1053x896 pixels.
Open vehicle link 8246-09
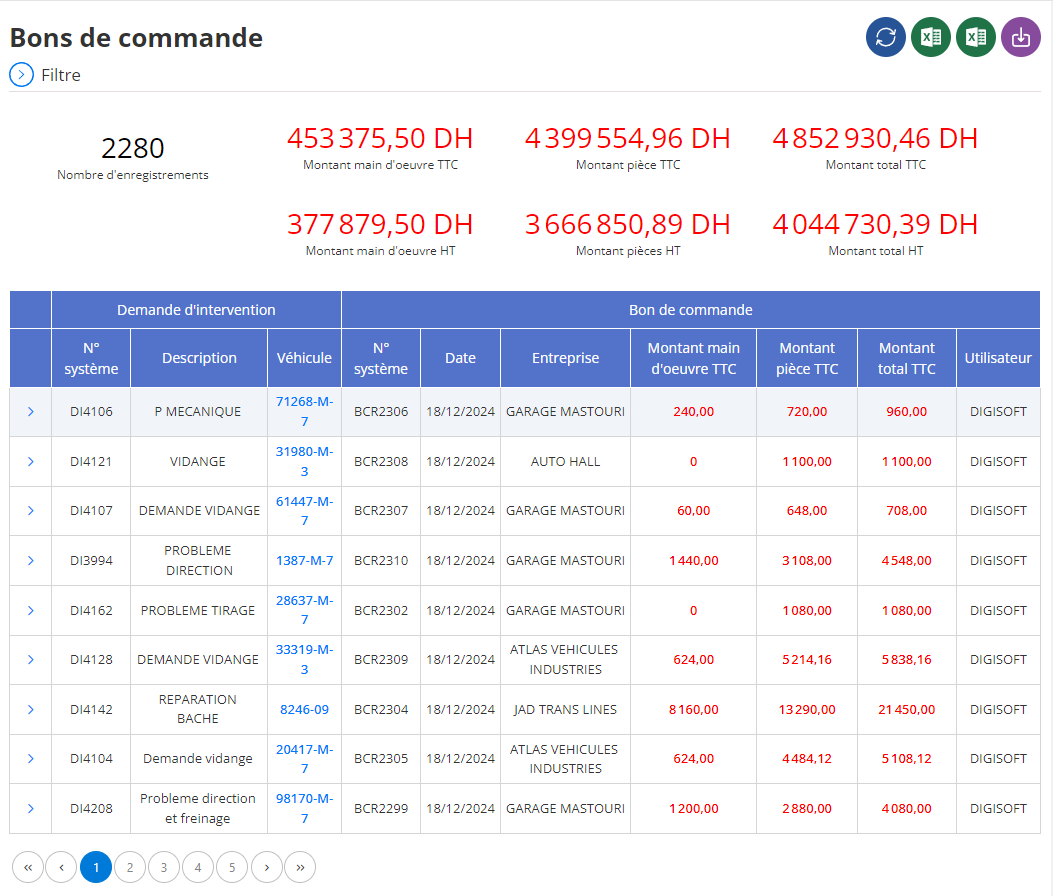(x=304, y=709)
